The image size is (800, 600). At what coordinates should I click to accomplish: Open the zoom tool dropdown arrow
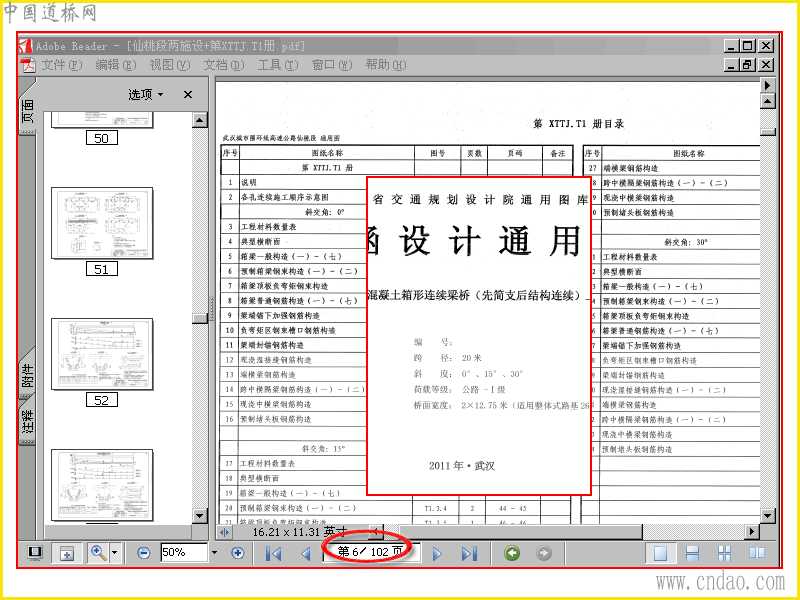point(115,553)
